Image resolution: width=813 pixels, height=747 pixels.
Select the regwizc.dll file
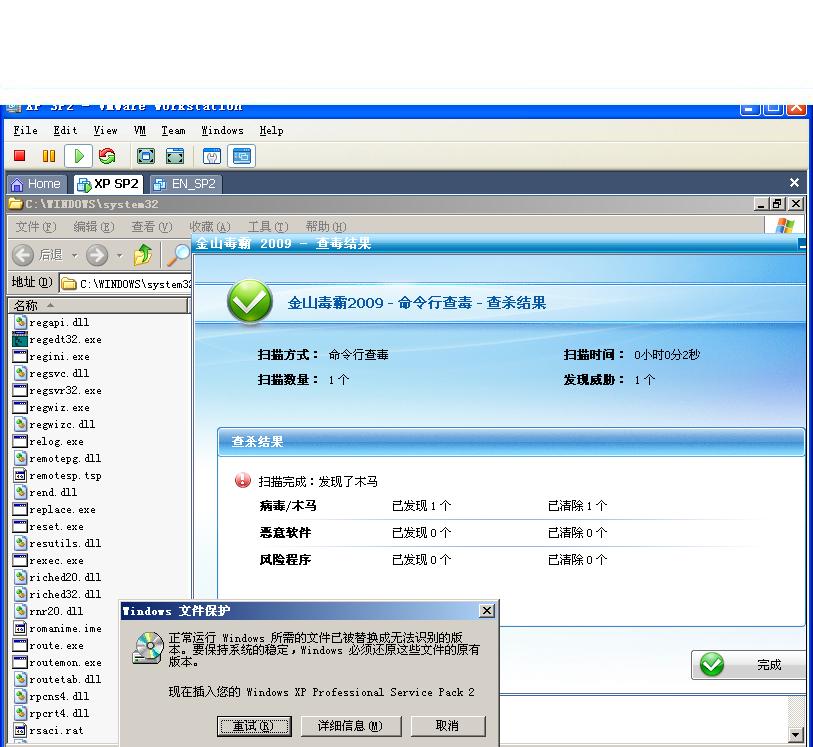tap(54, 425)
